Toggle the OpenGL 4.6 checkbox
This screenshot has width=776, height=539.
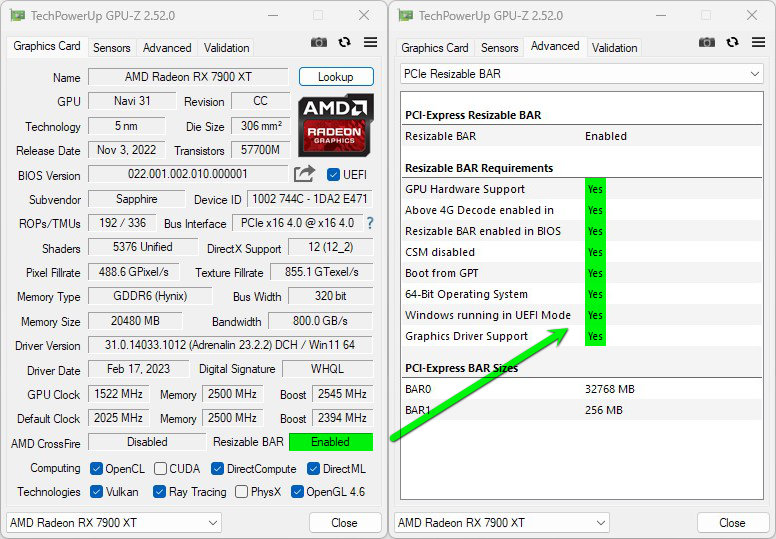[297, 491]
